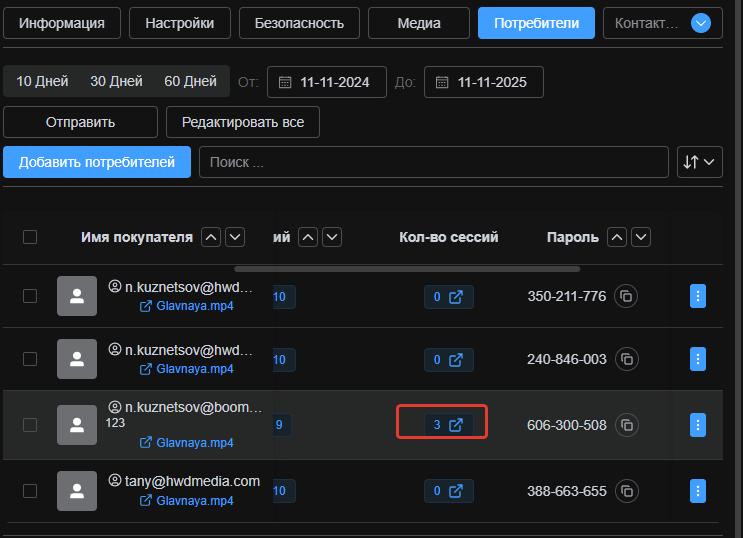
Task: Open the От date field 11-11-2024
Action: (x=327, y=82)
